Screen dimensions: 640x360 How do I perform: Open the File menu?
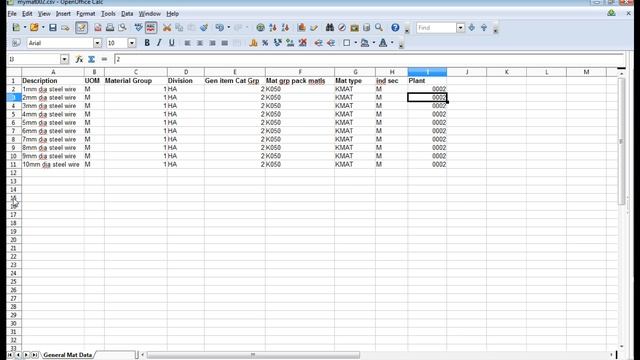coord(12,14)
